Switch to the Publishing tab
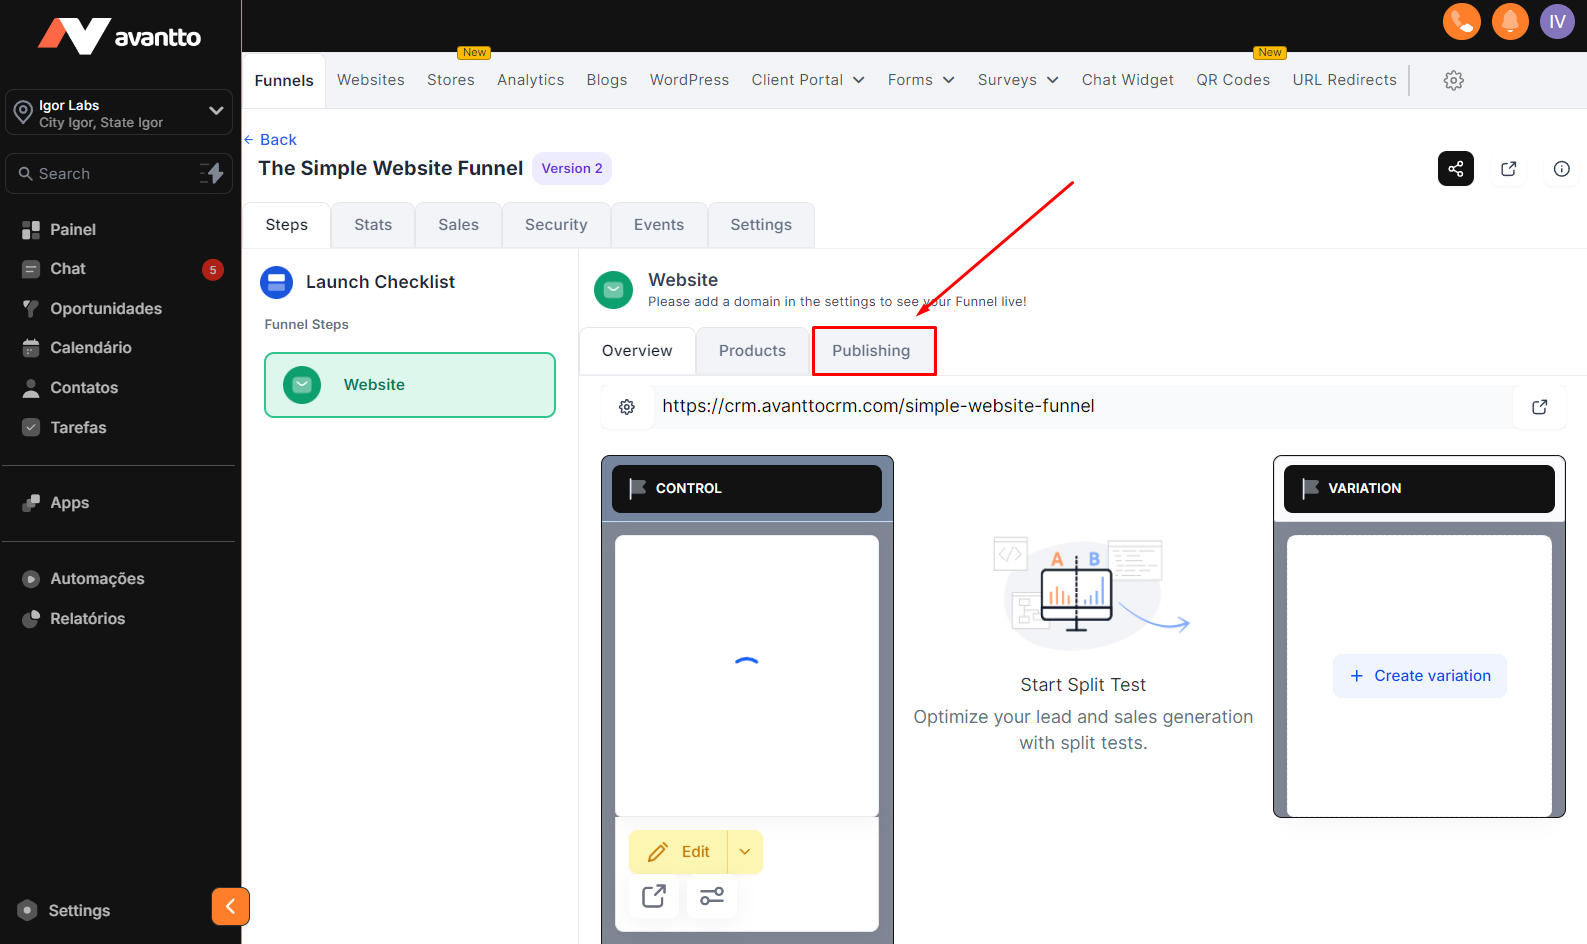This screenshot has width=1587, height=944. (x=871, y=351)
